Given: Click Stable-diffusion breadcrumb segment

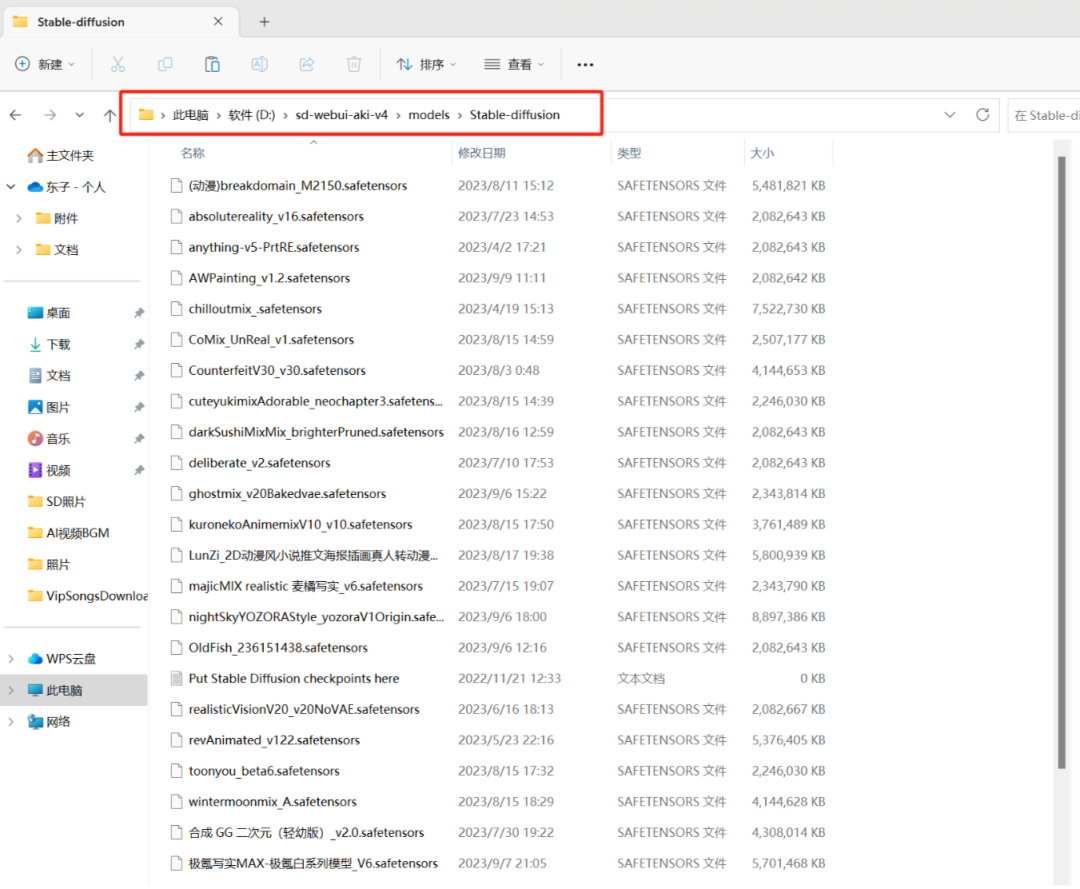Looking at the screenshot, I should (515, 115).
